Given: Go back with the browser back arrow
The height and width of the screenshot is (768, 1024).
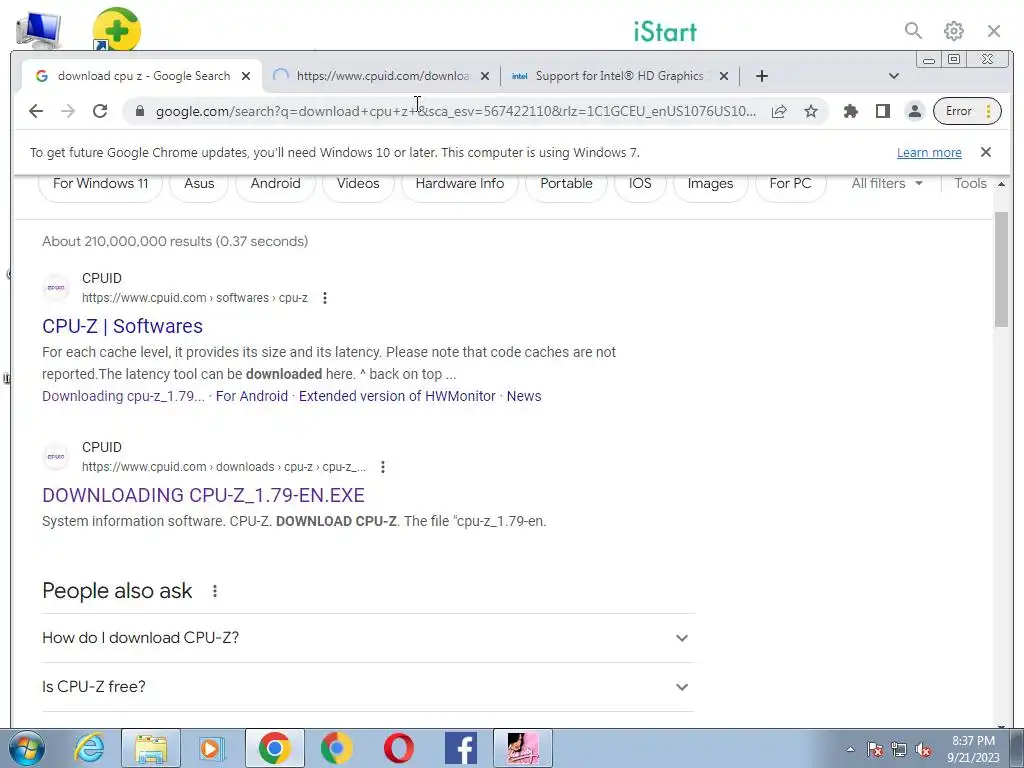Looking at the screenshot, I should pos(36,111).
